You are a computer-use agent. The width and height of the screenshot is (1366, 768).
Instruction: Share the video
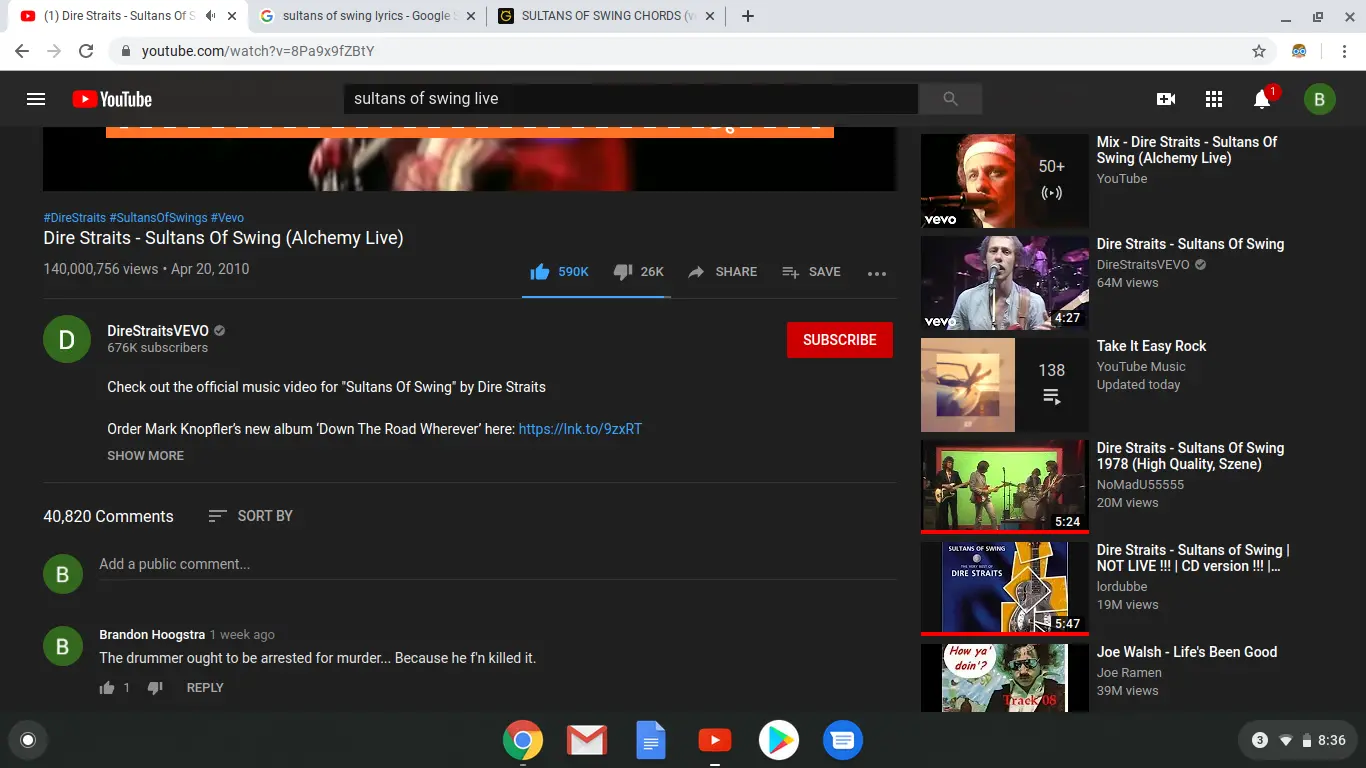click(722, 272)
